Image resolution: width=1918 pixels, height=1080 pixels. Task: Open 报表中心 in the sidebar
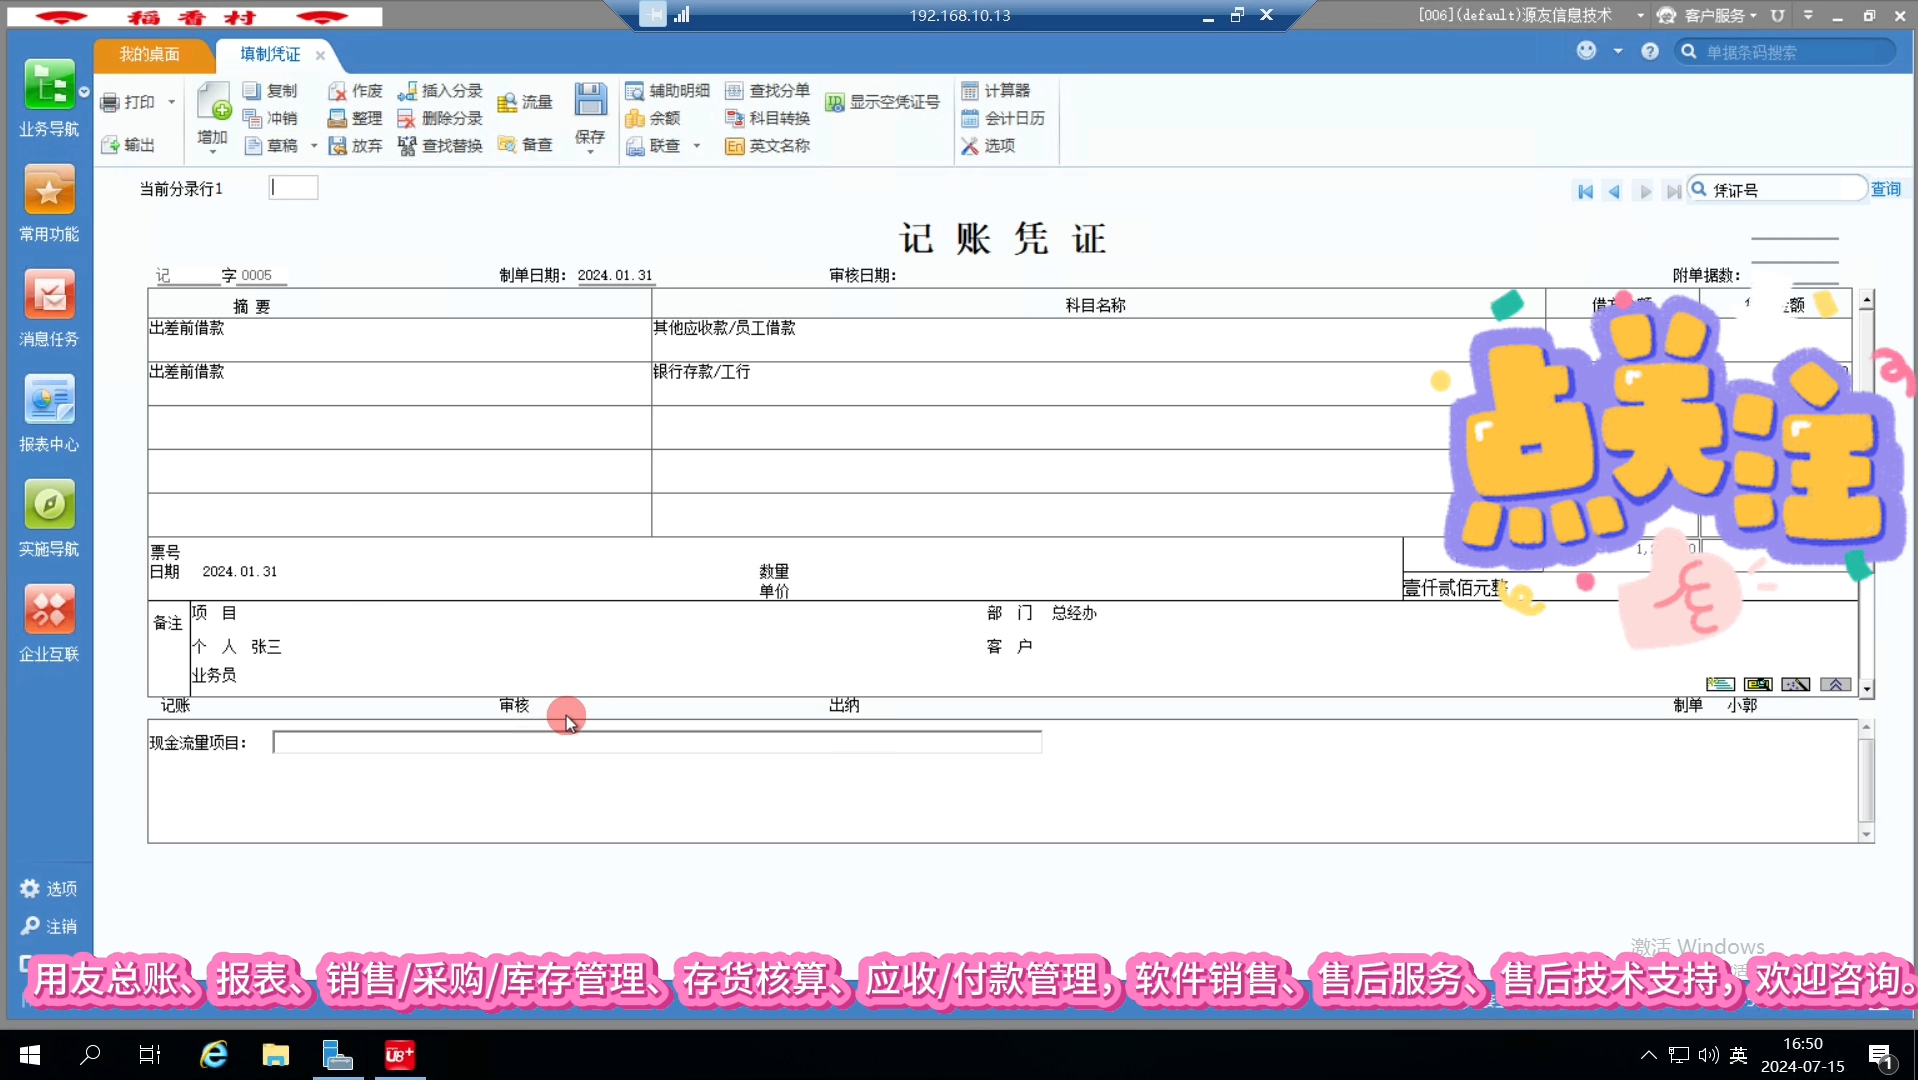pyautogui.click(x=48, y=413)
